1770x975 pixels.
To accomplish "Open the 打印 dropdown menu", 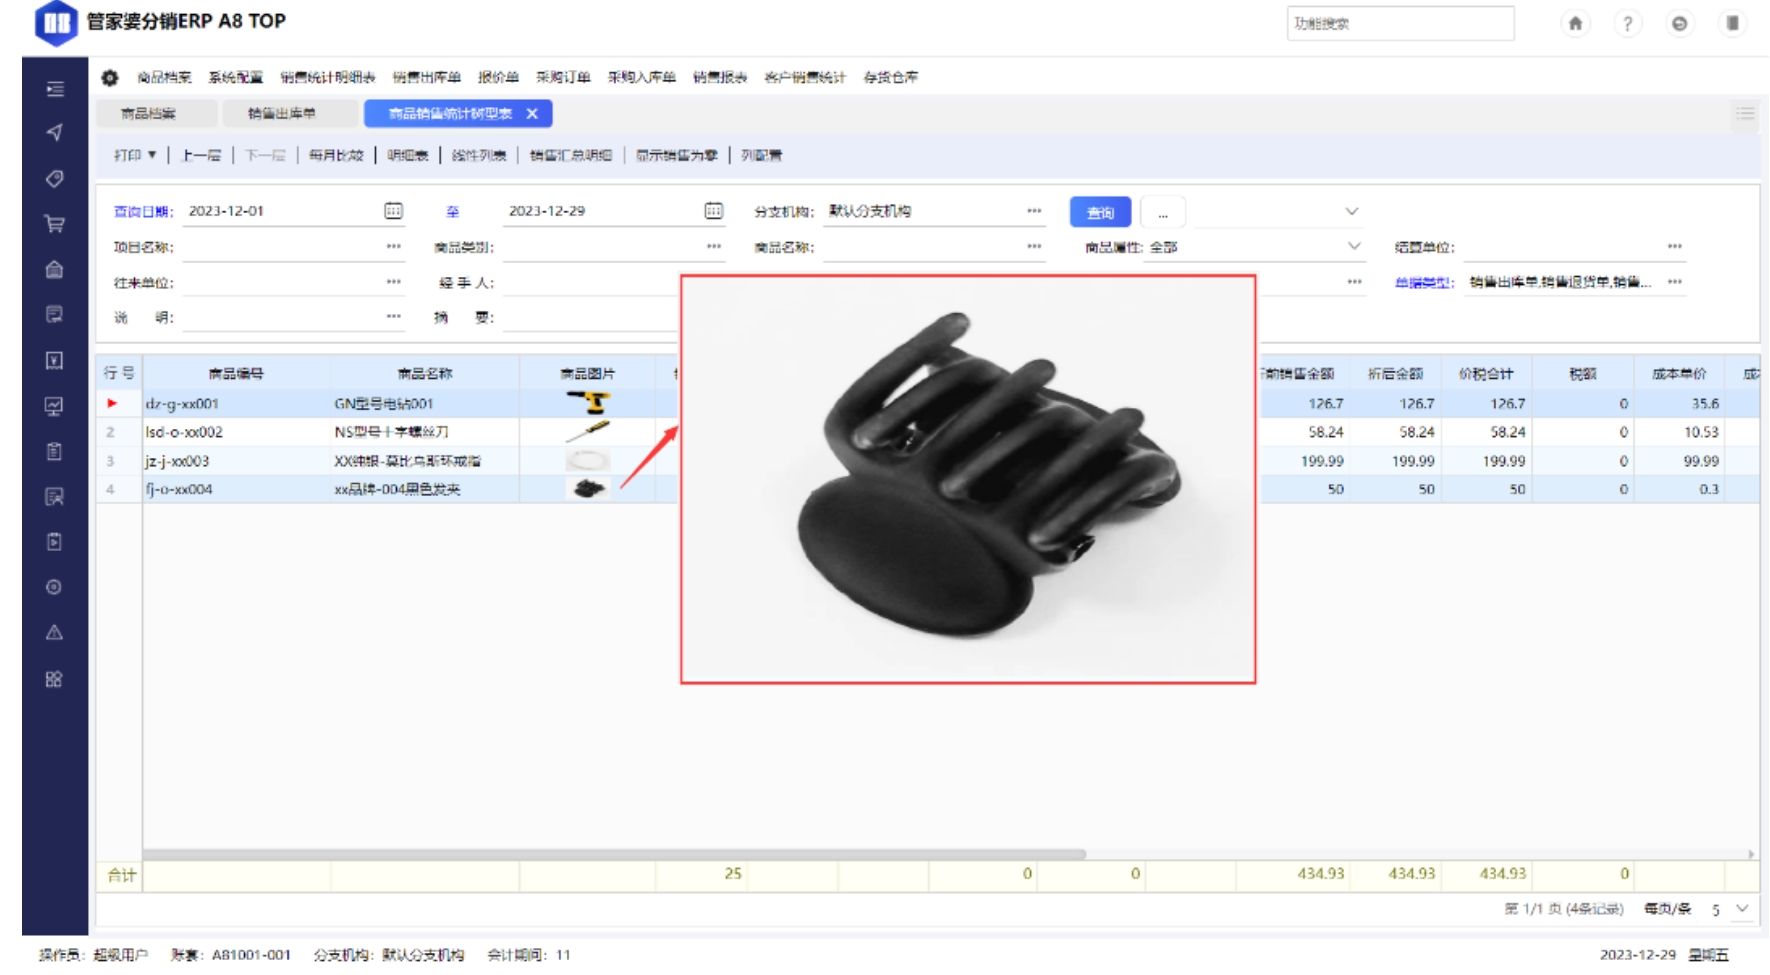I will click(135, 155).
